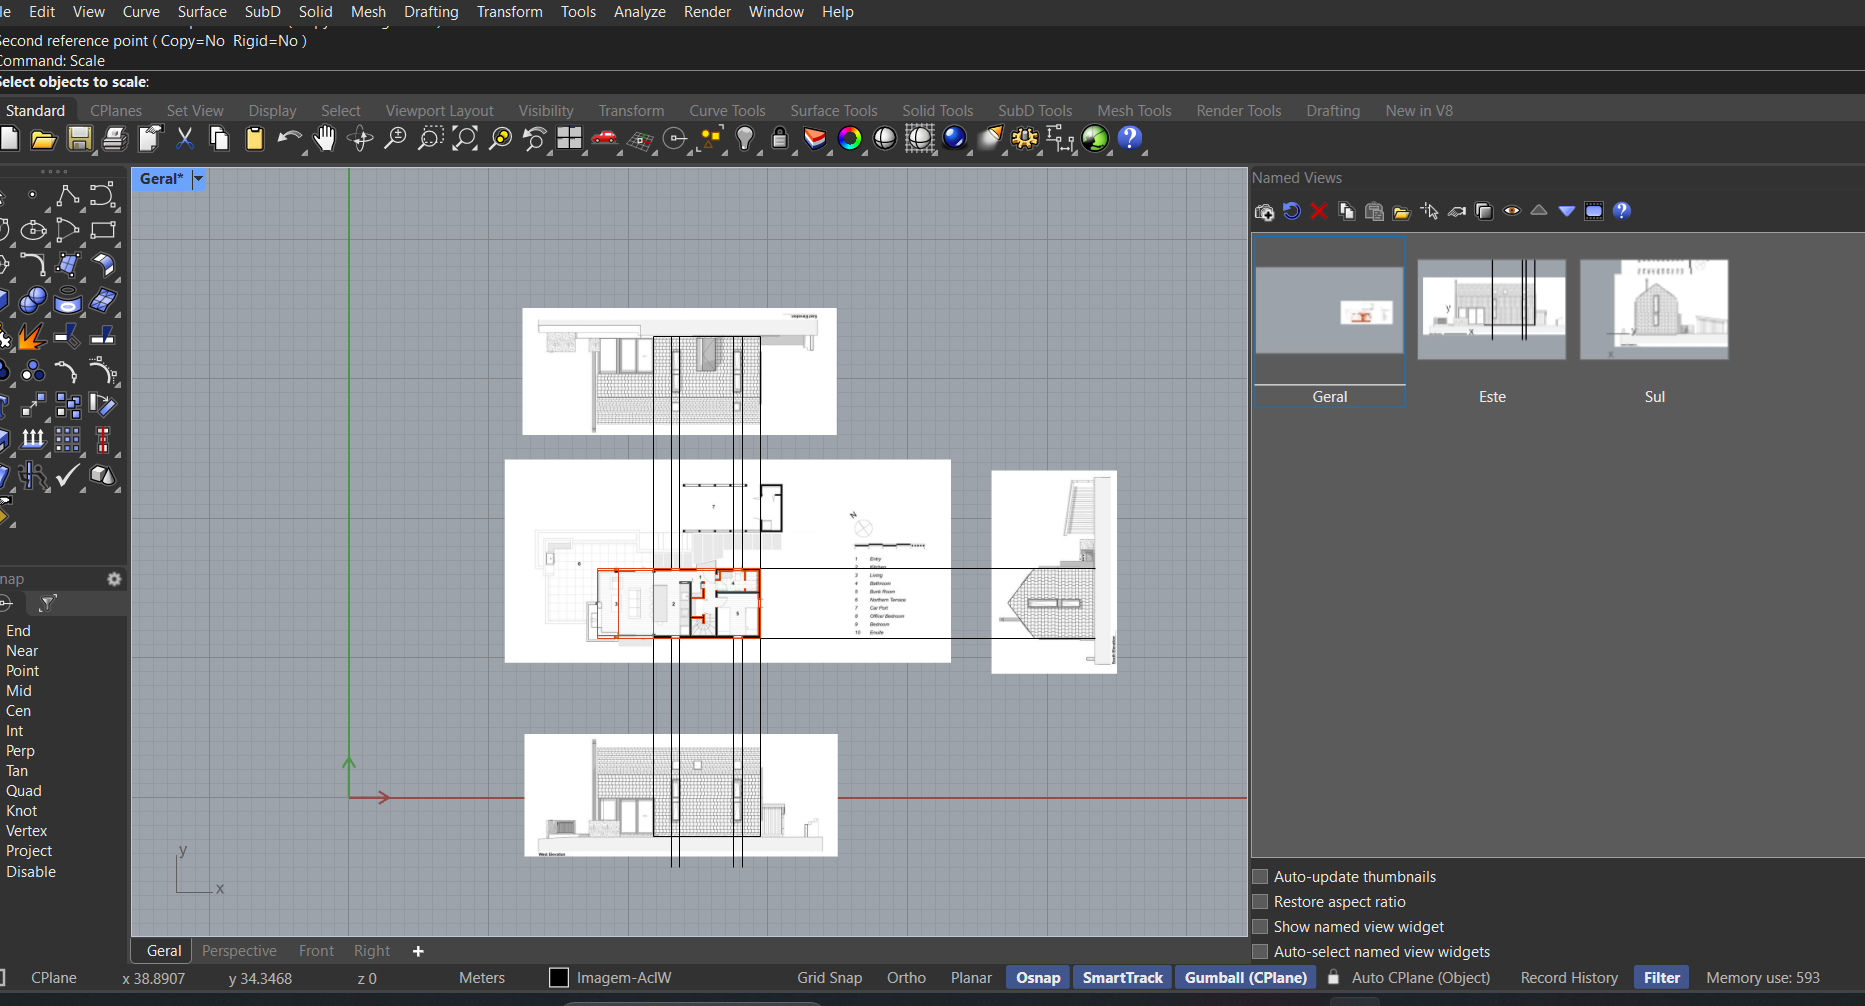Check the Restore aspect ratio option

tap(1260, 902)
